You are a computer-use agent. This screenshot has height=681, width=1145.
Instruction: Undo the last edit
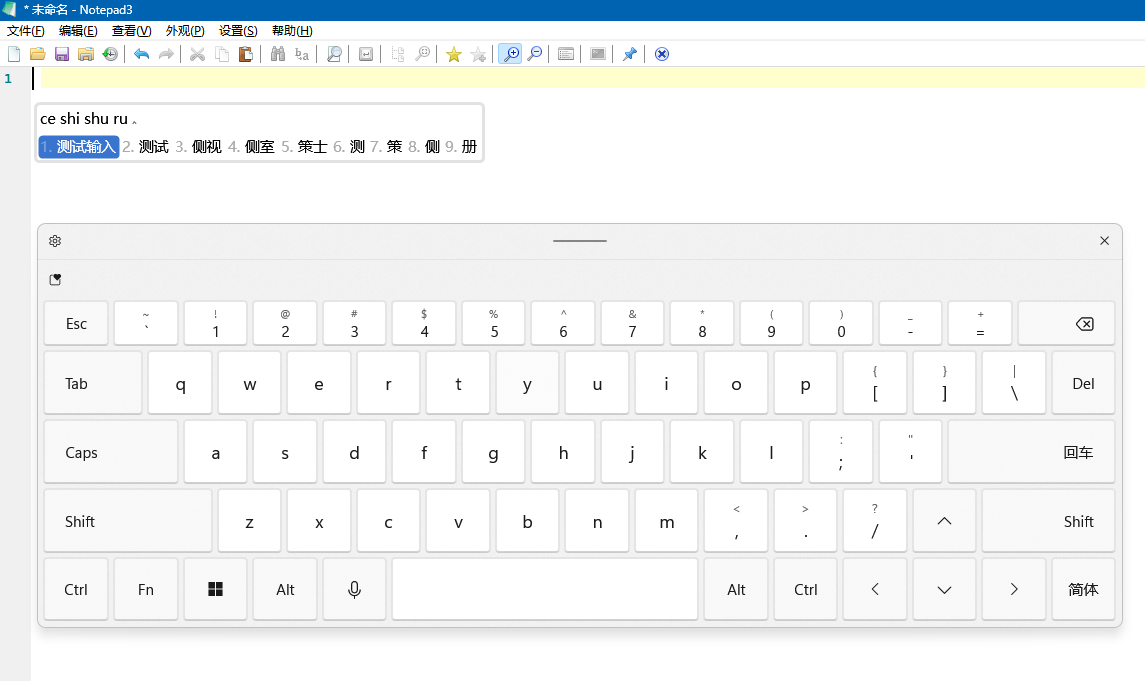tap(142, 54)
